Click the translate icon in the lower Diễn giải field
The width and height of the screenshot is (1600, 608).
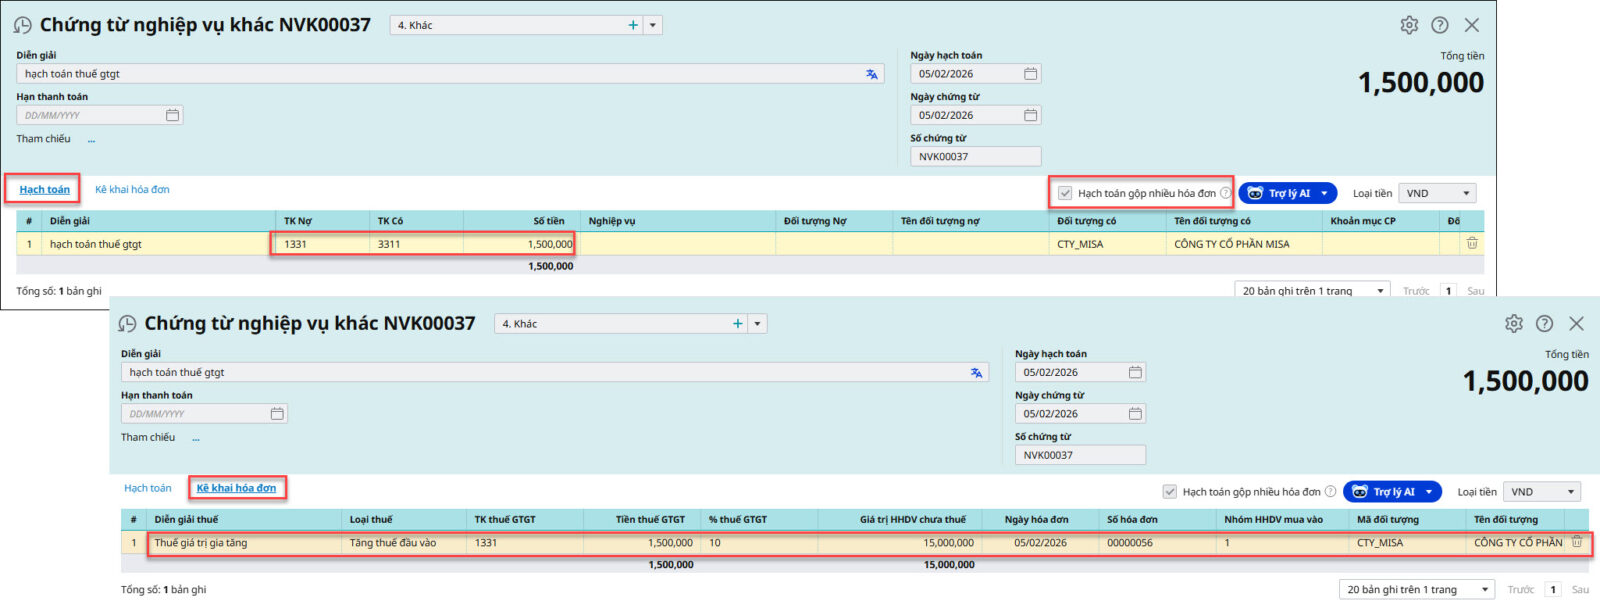pyautogui.click(x=976, y=373)
